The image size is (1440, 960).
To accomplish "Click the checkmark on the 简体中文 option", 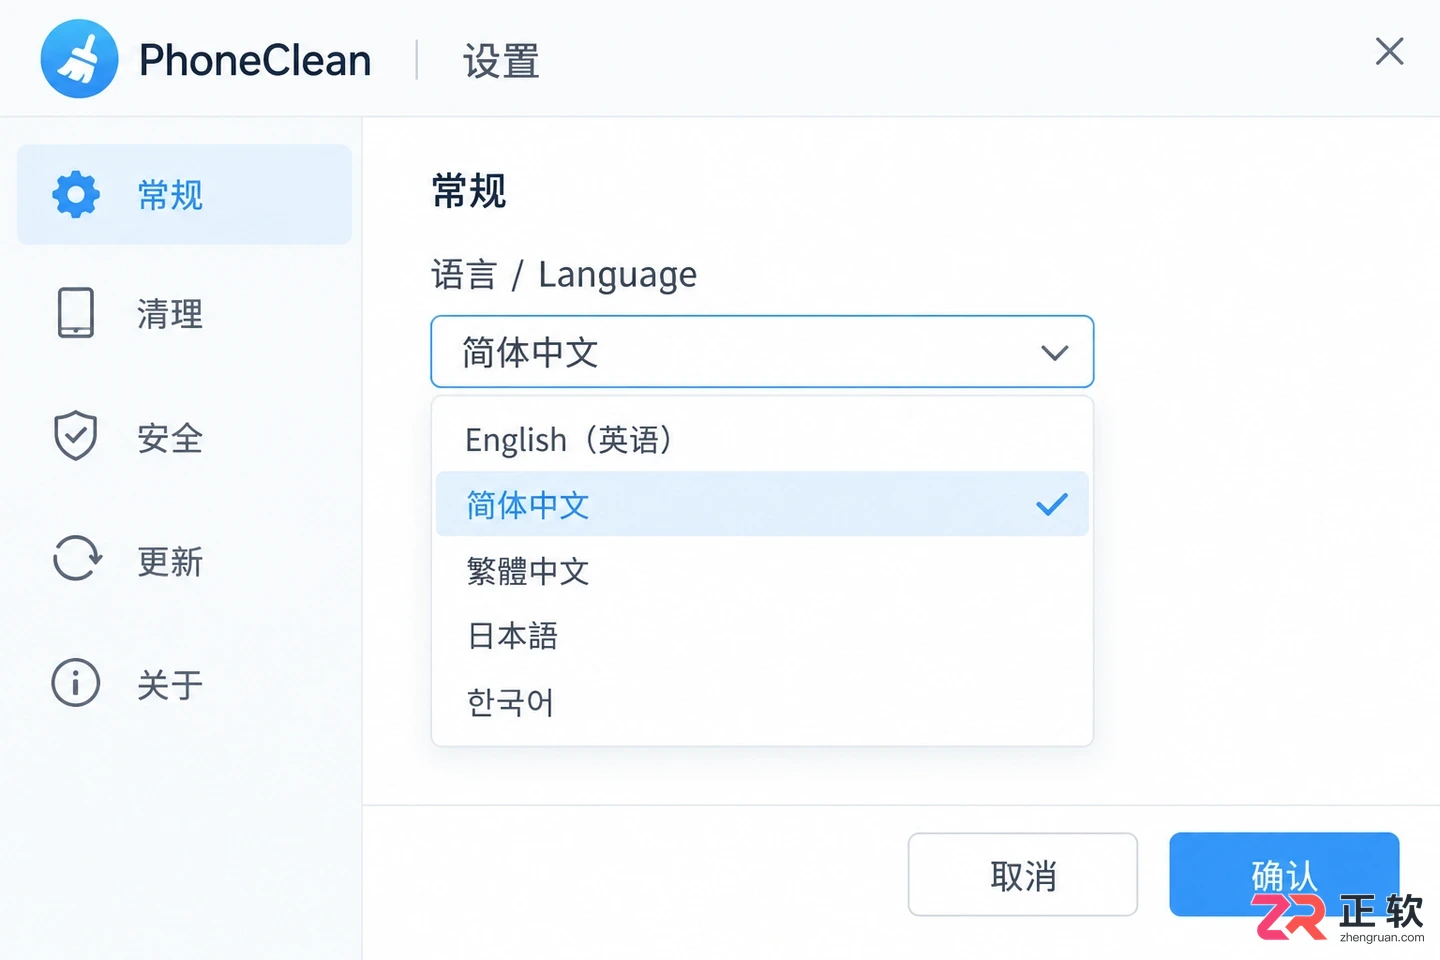I will (1052, 504).
